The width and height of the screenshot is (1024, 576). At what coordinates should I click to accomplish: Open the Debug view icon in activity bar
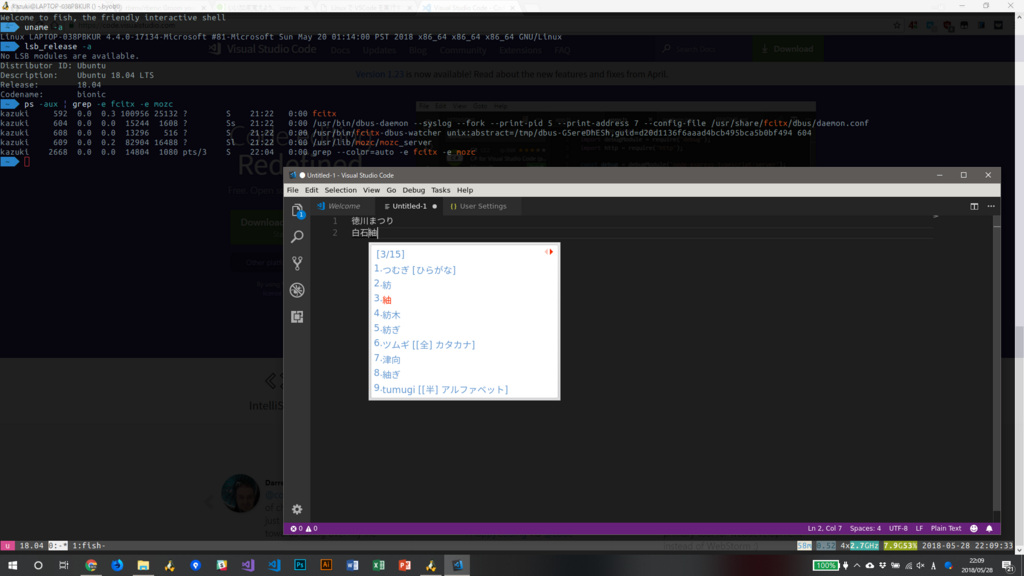tap(297, 290)
